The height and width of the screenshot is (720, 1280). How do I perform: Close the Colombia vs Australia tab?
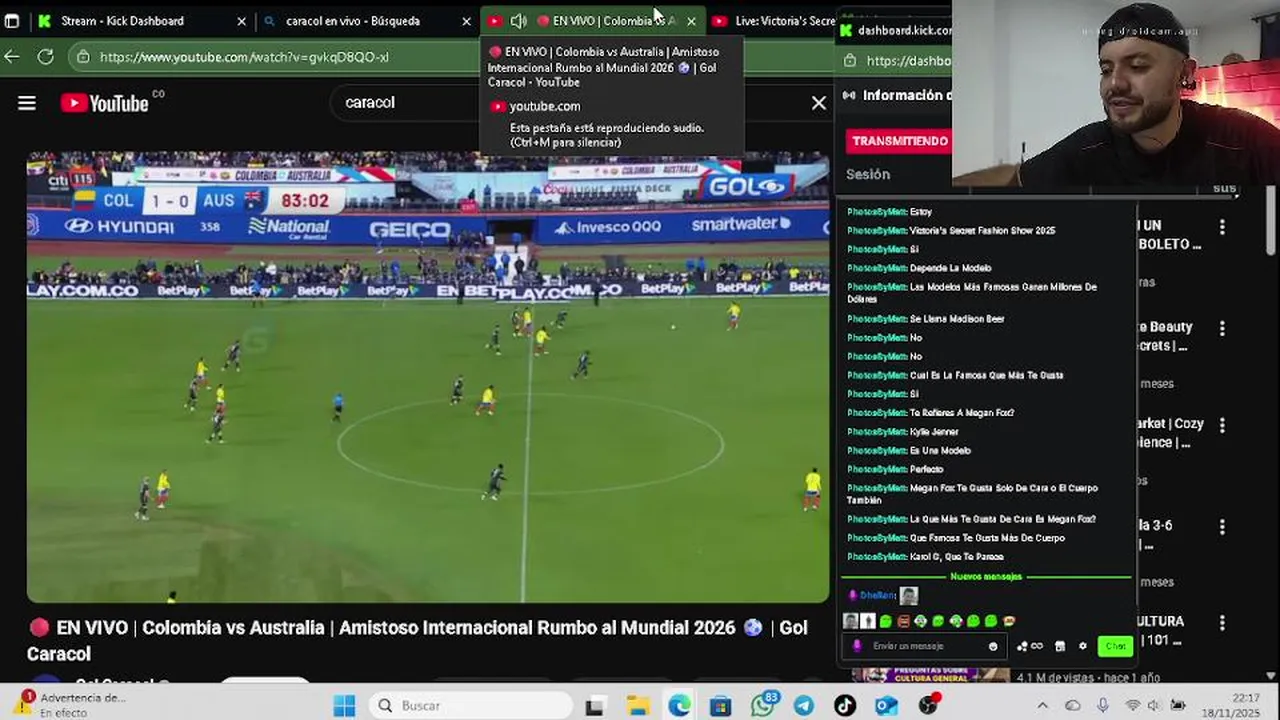coord(691,21)
